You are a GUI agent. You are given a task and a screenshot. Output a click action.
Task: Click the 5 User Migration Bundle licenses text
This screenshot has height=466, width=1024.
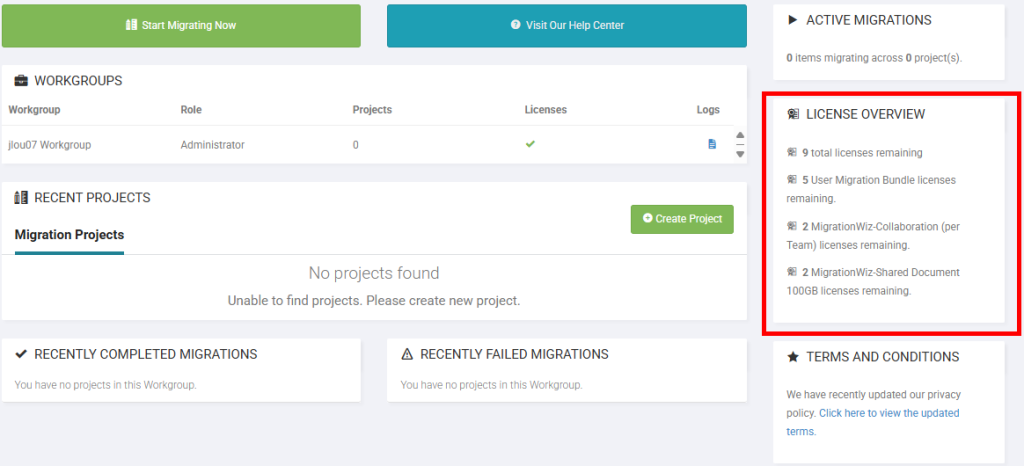pos(871,189)
